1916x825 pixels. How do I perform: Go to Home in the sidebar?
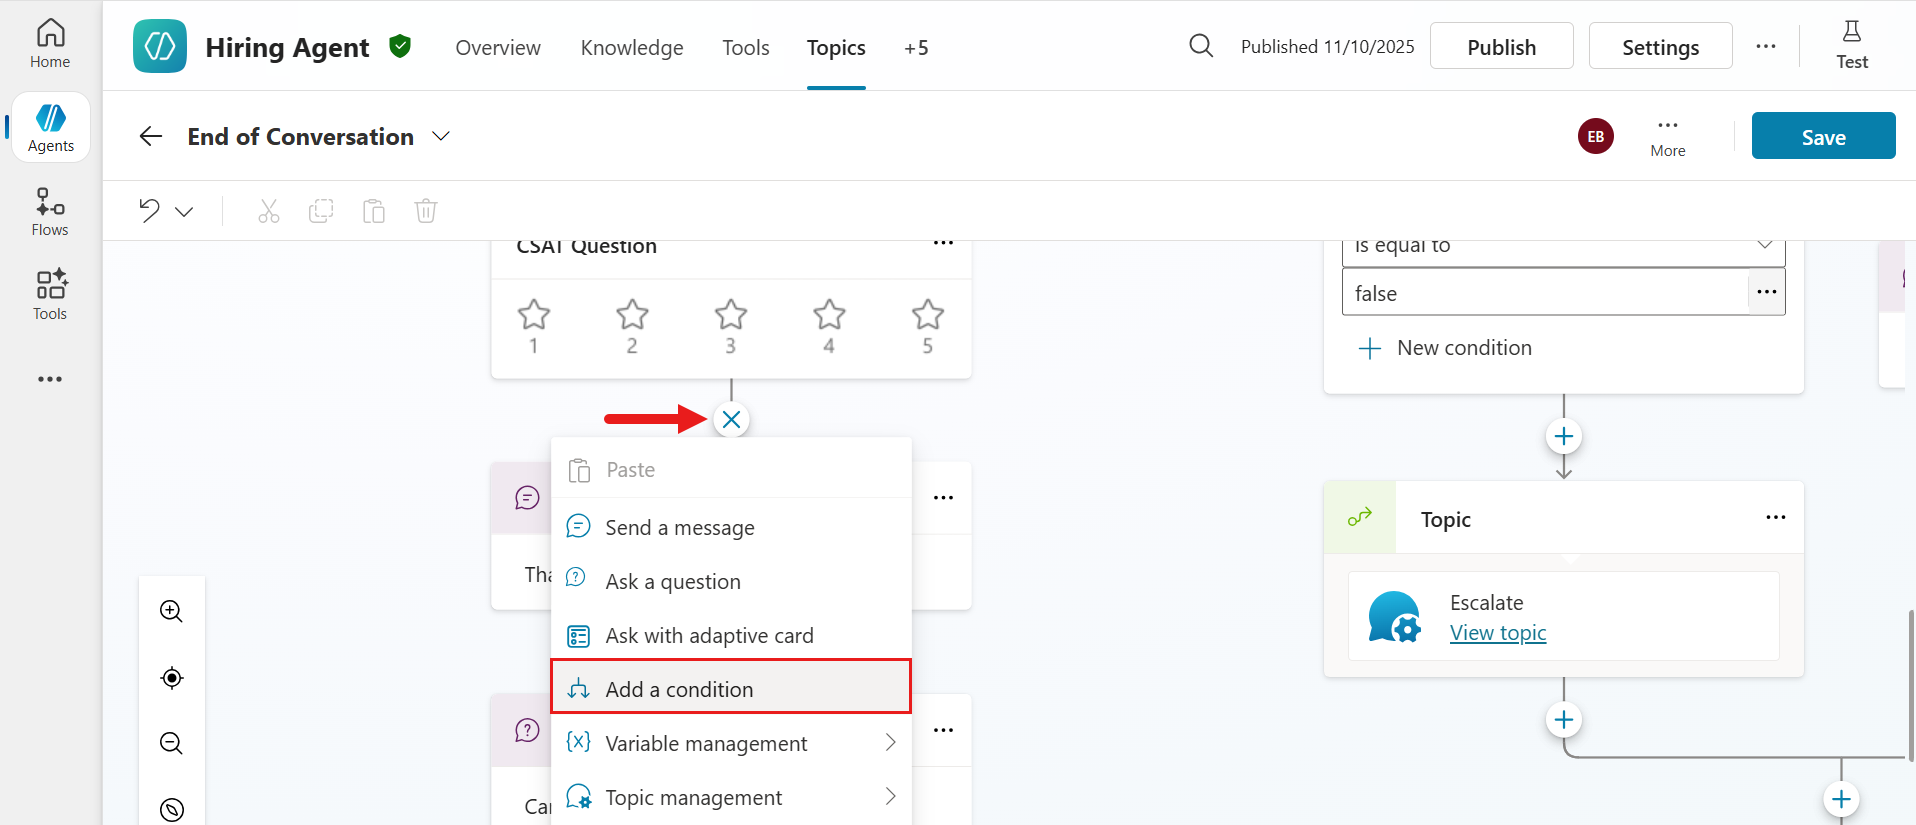pos(50,45)
